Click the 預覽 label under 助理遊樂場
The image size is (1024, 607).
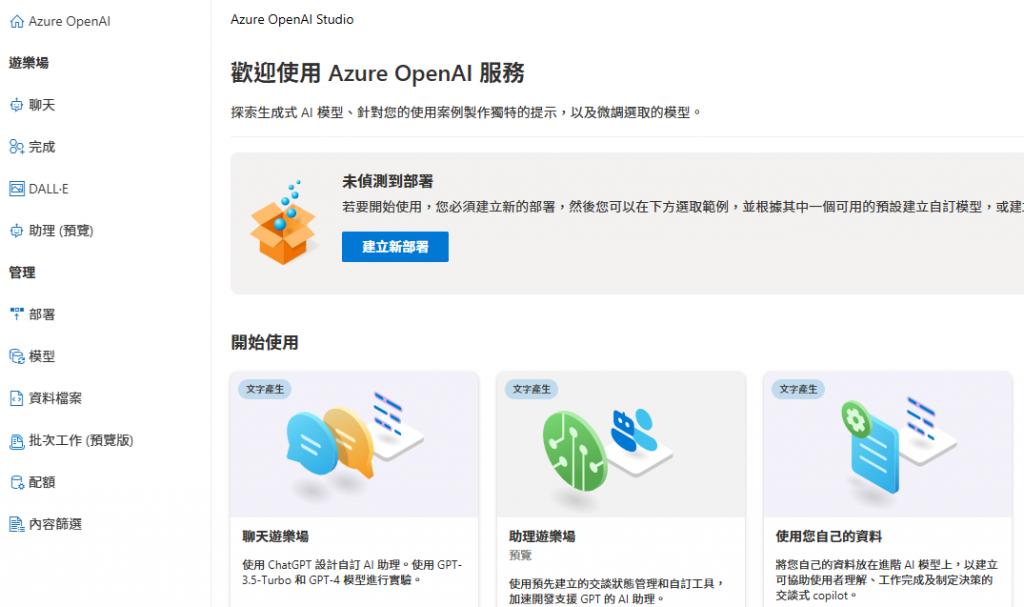tap(520, 555)
